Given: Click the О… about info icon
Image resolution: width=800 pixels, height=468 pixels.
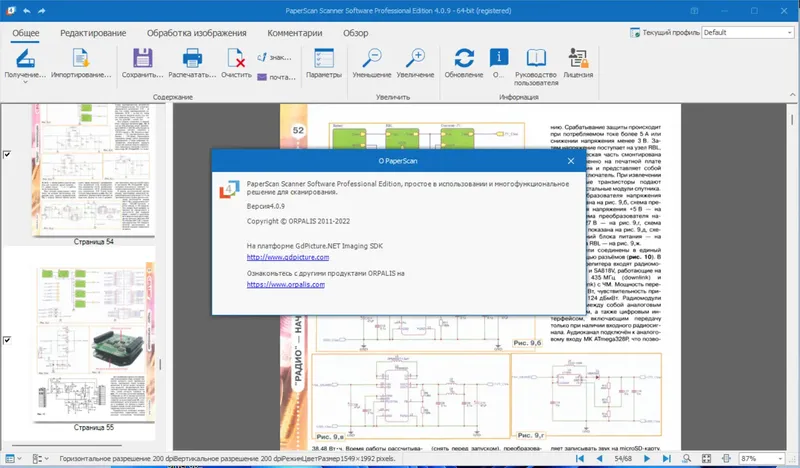Looking at the screenshot, I should 498,58.
